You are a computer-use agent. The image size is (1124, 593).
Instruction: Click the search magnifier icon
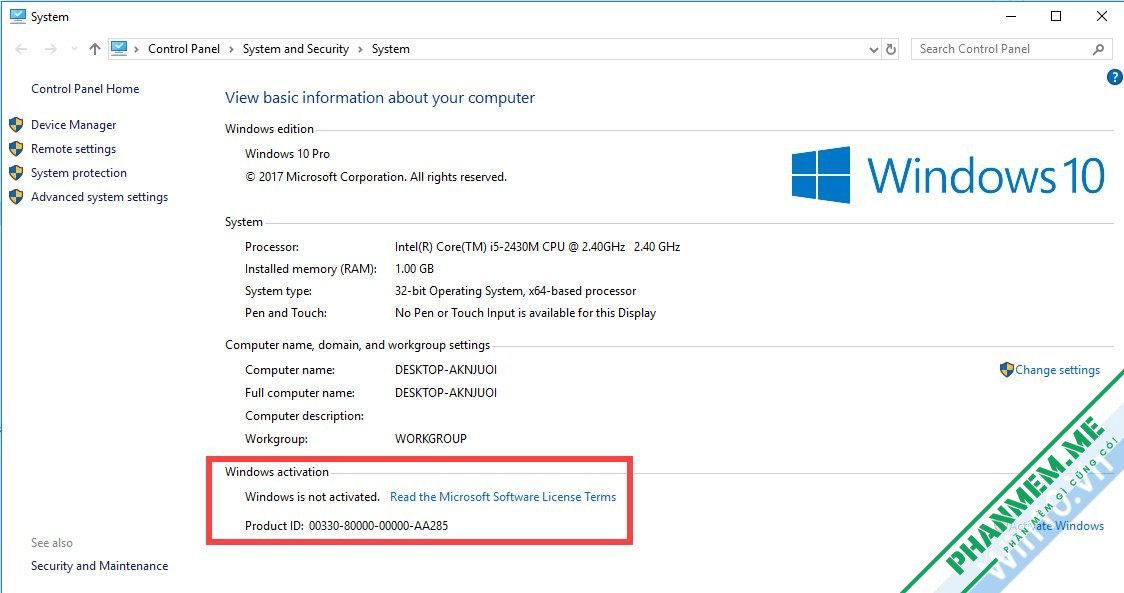pyautogui.click(x=1098, y=49)
